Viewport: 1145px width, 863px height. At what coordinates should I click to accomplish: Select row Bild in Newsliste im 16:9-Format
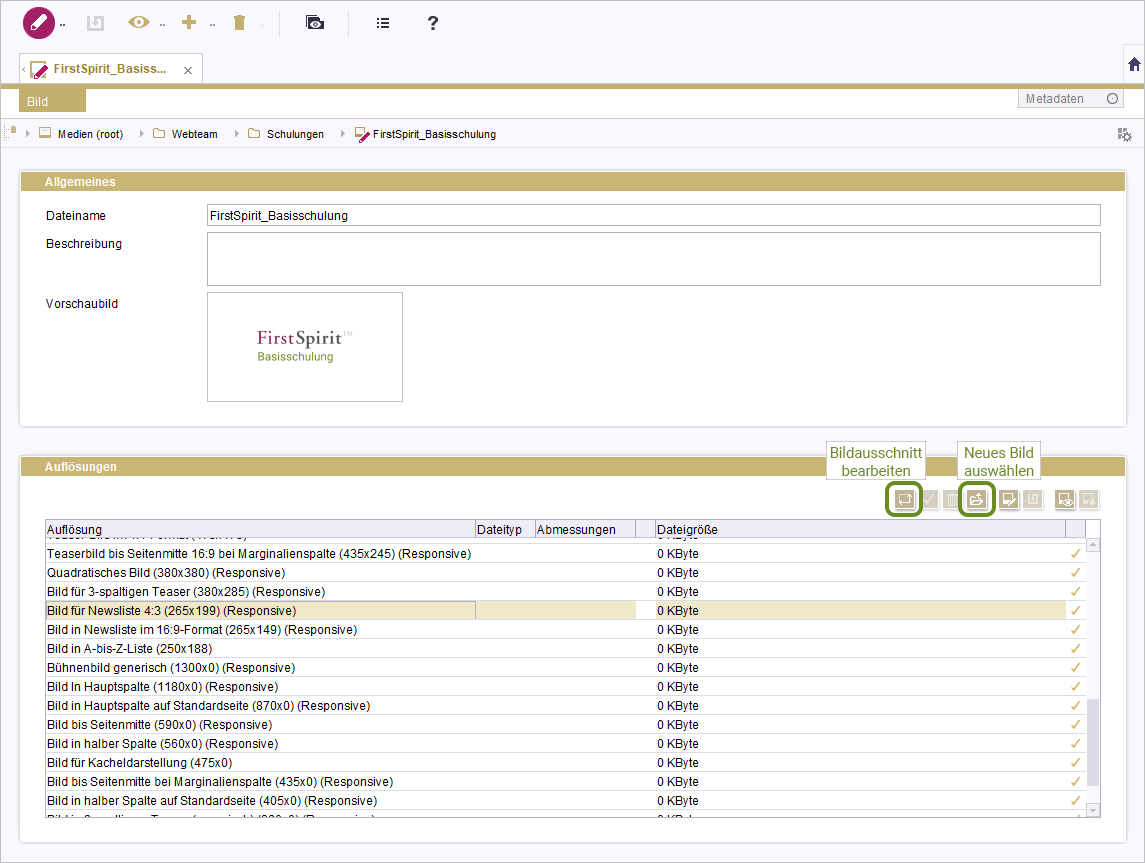(x=566, y=629)
